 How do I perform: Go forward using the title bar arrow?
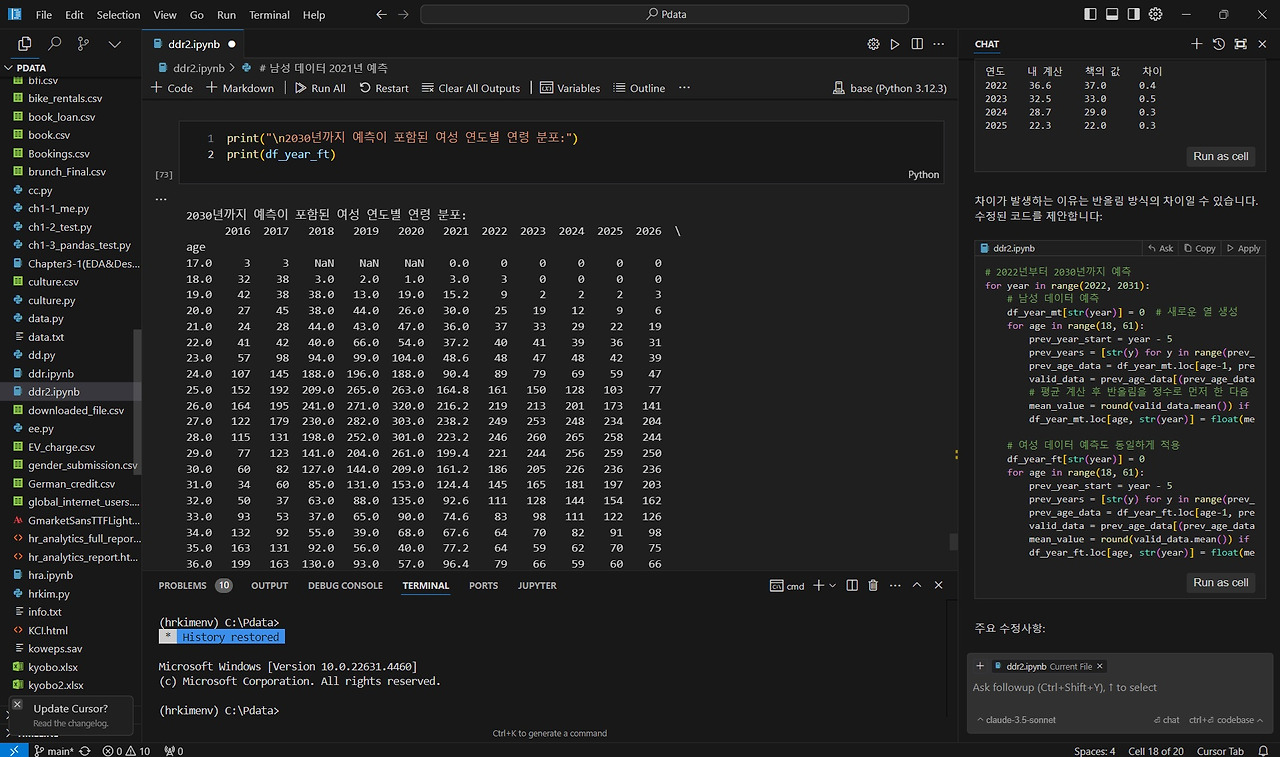coord(405,15)
